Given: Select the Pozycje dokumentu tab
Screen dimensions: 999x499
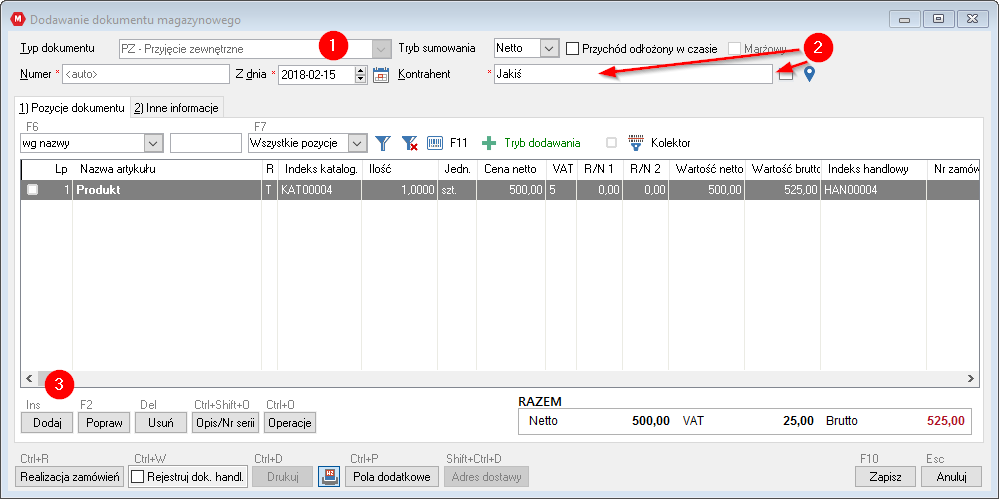Looking at the screenshot, I should [x=72, y=108].
